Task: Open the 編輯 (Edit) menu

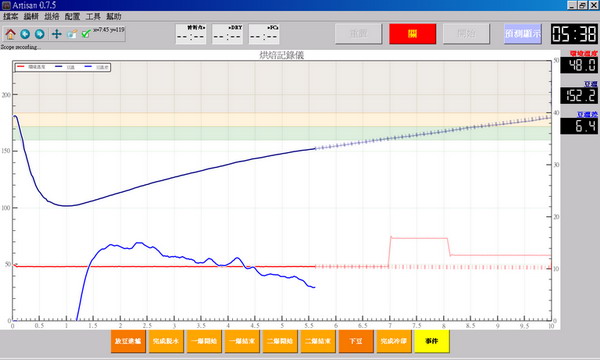Action: click(x=31, y=16)
